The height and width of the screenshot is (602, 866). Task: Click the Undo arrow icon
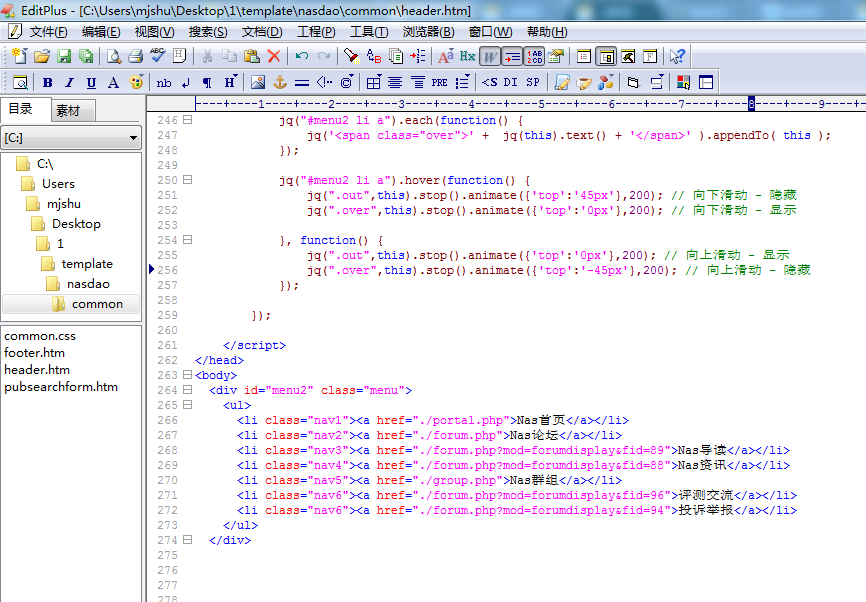pos(302,56)
